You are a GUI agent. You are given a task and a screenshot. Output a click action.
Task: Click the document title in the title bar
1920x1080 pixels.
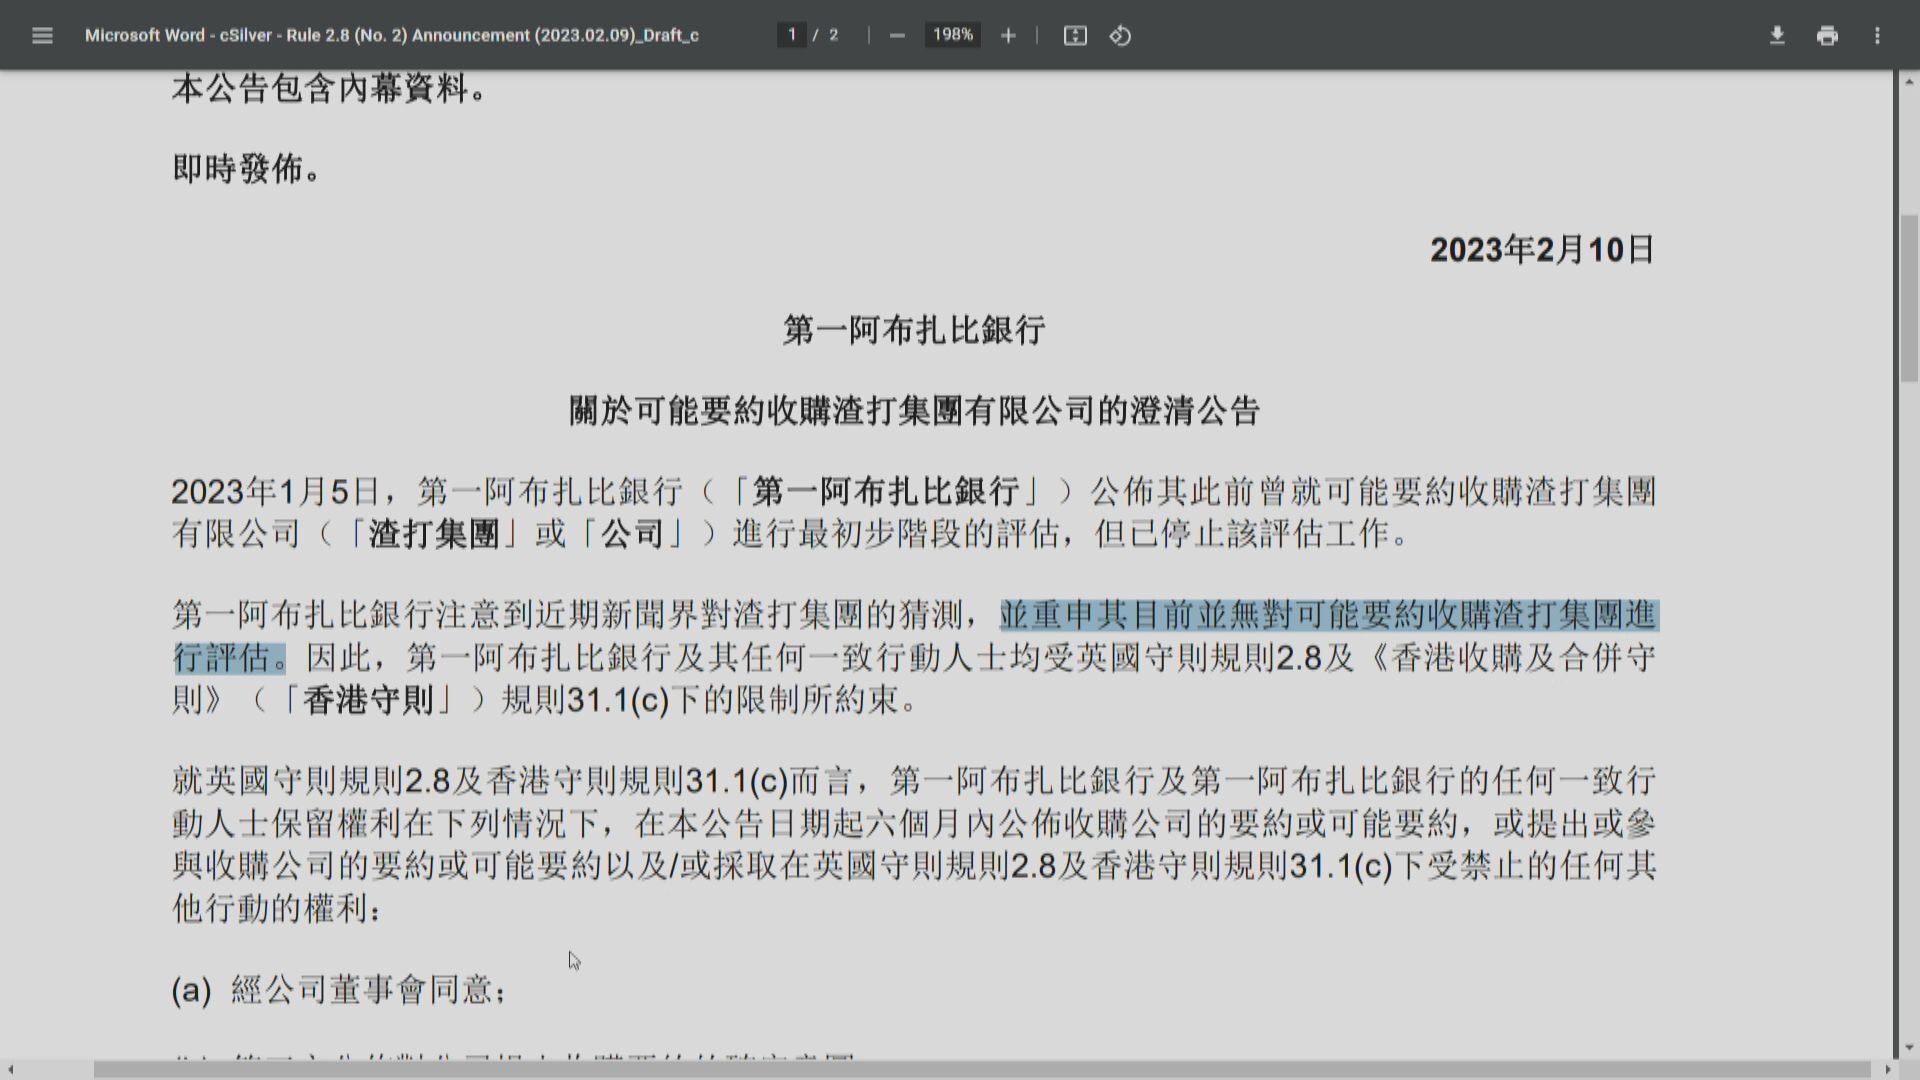392,35
